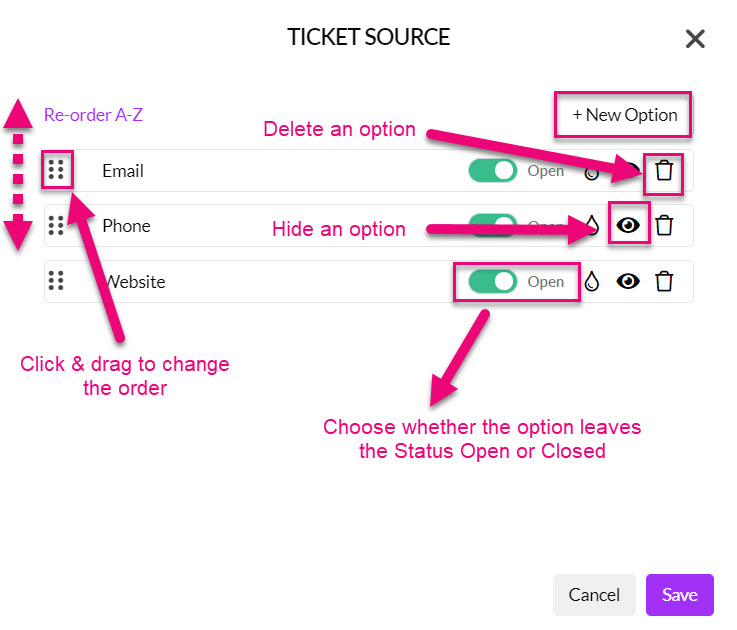Delete the Phone option with trash icon
The height and width of the screenshot is (630, 737).
coord(664,225)
